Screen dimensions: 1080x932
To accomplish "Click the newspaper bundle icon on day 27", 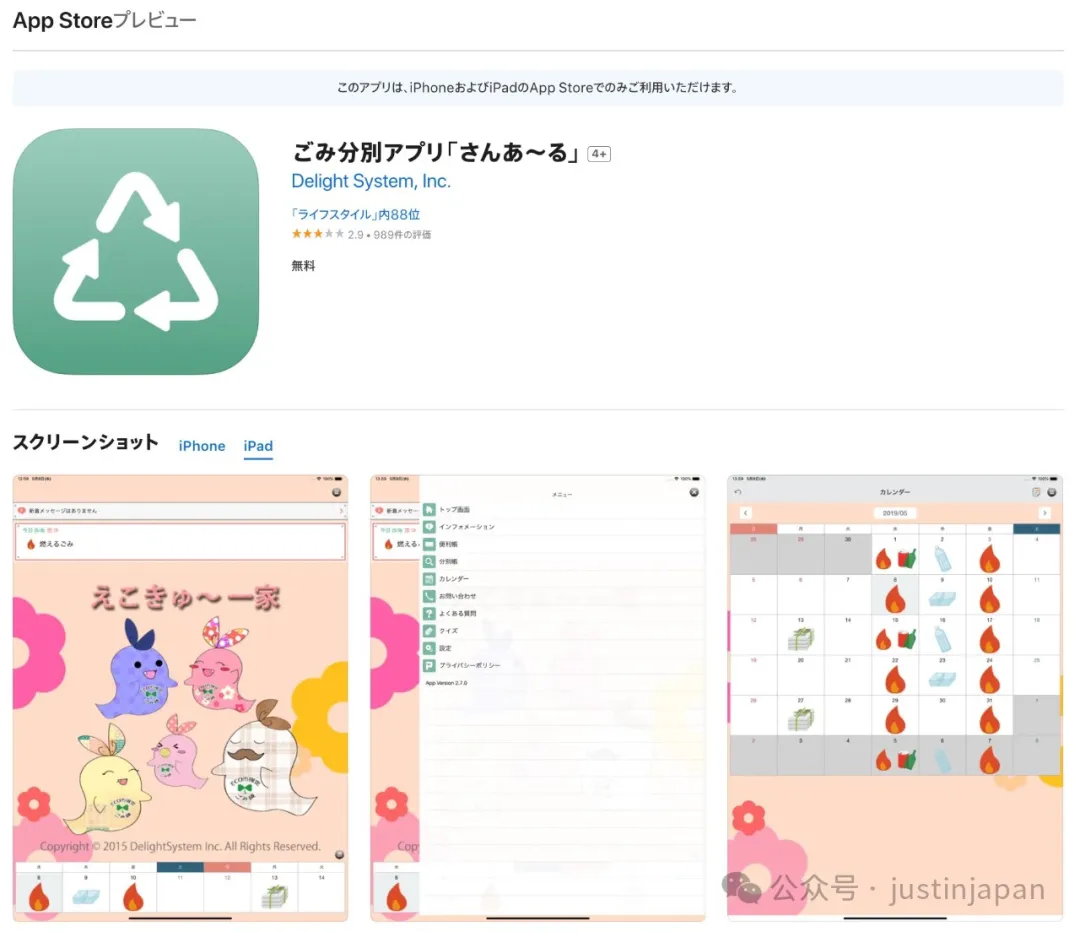I will coord(800,720).
